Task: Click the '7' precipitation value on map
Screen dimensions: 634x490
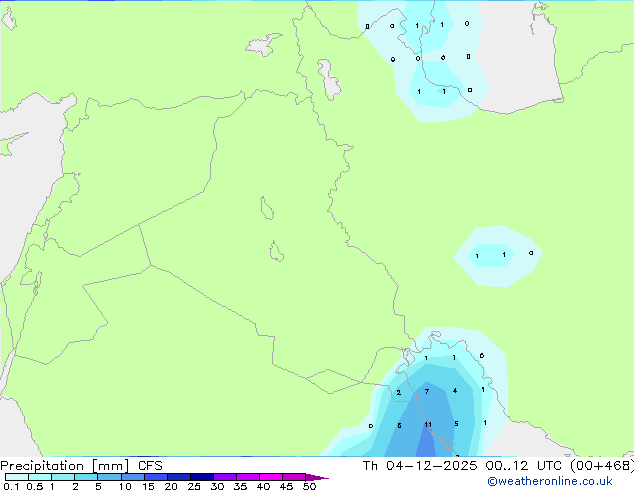Action: 427,391
